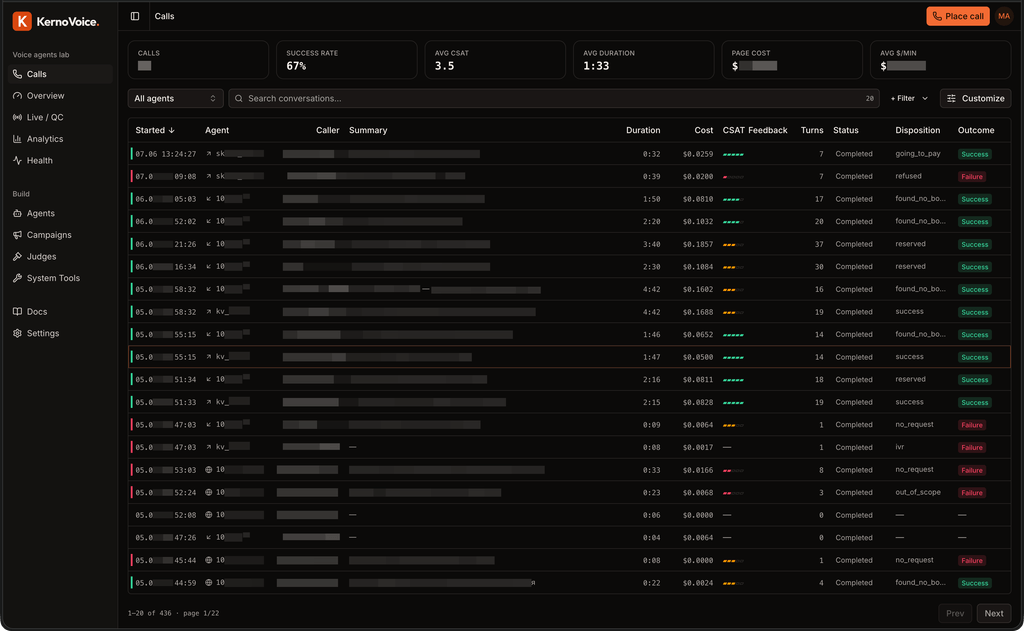Click the inbound arrow icon on 05:03 row

coord(209,199)
